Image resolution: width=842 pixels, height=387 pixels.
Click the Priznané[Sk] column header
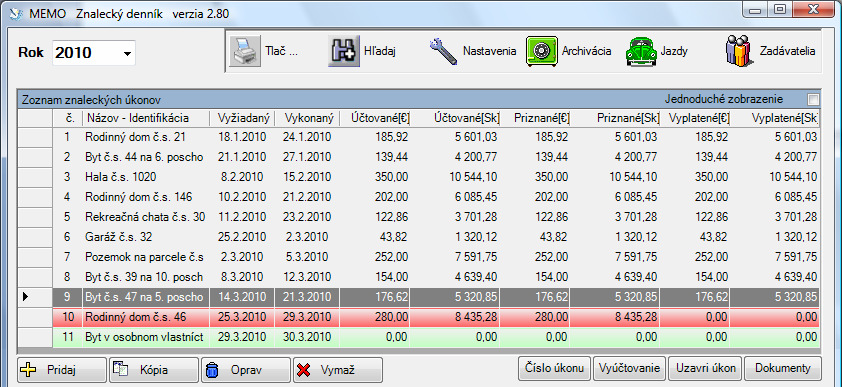(x=615, y=118)
